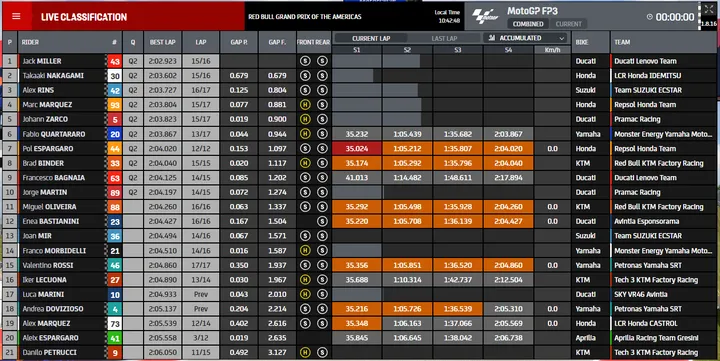
Task: Select rider Valentino ROSSI
Action: [48, 265]
